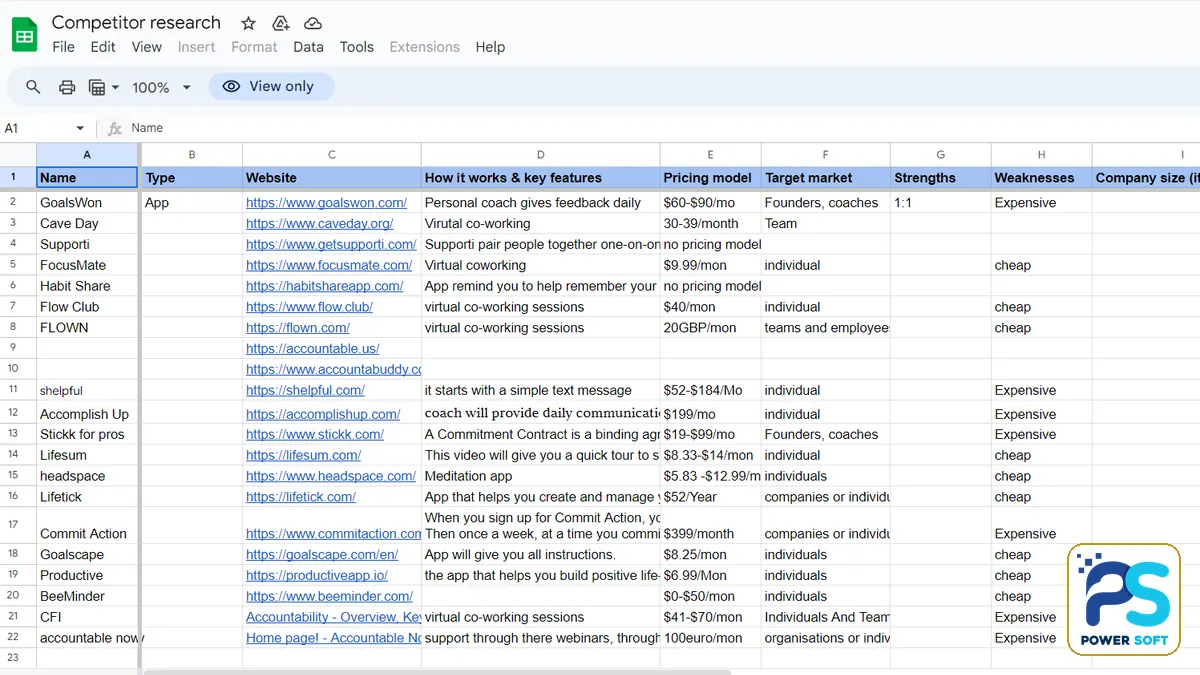This screenshot has height=675, width=1200.
Task: Star the Competitor research document
Action: click(x=248, y=23)
